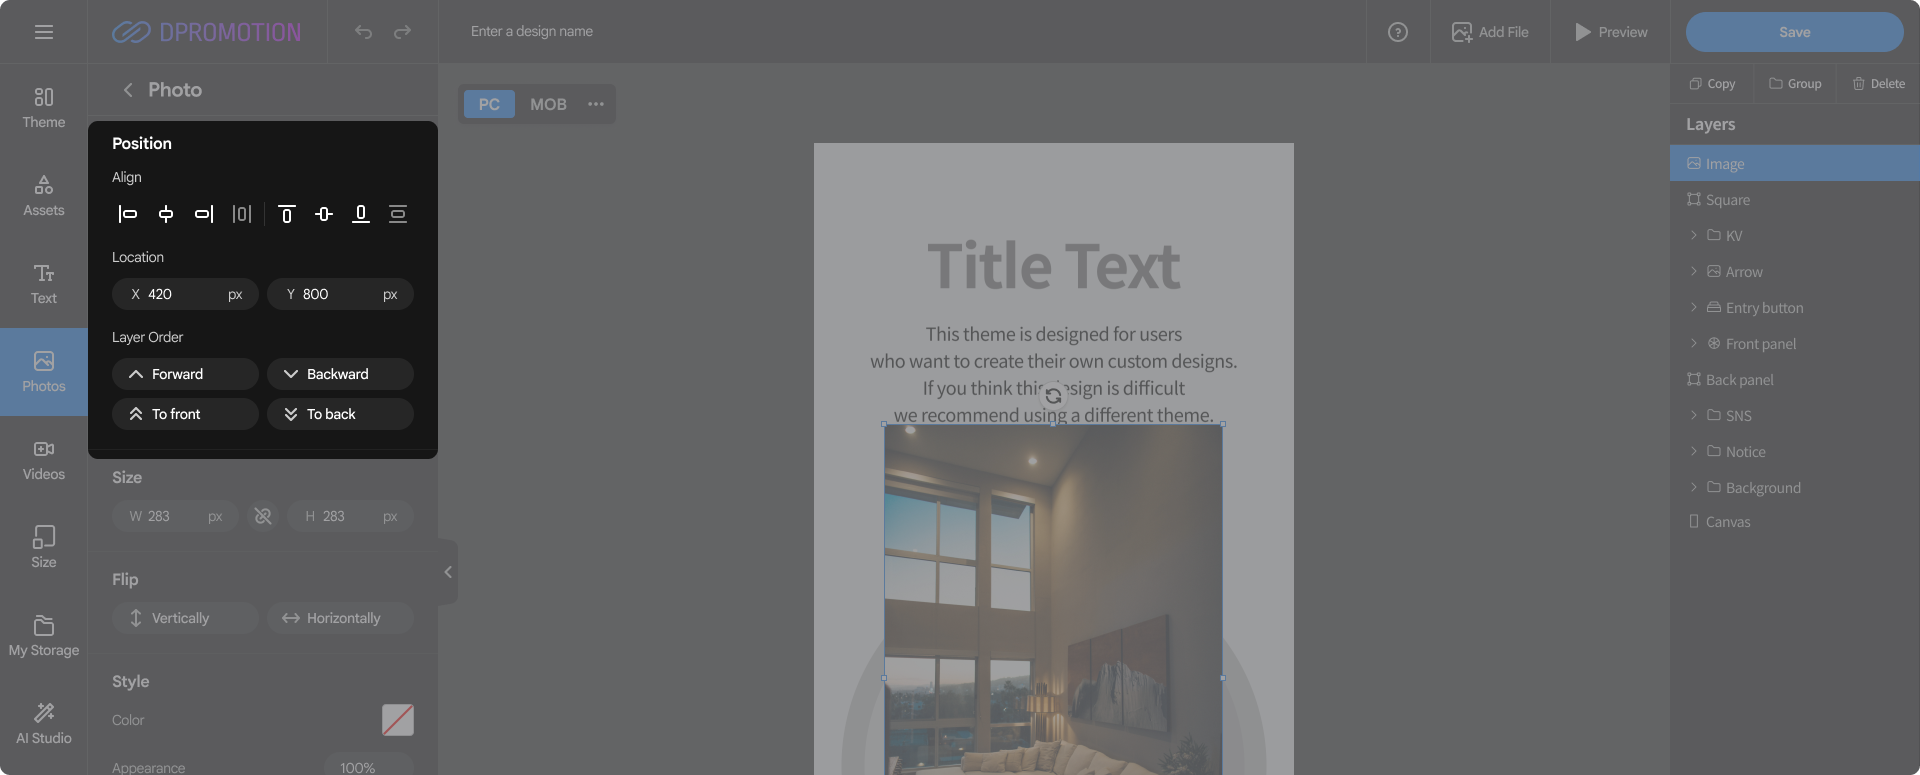Align selection to vertical middle

point(324,214)
